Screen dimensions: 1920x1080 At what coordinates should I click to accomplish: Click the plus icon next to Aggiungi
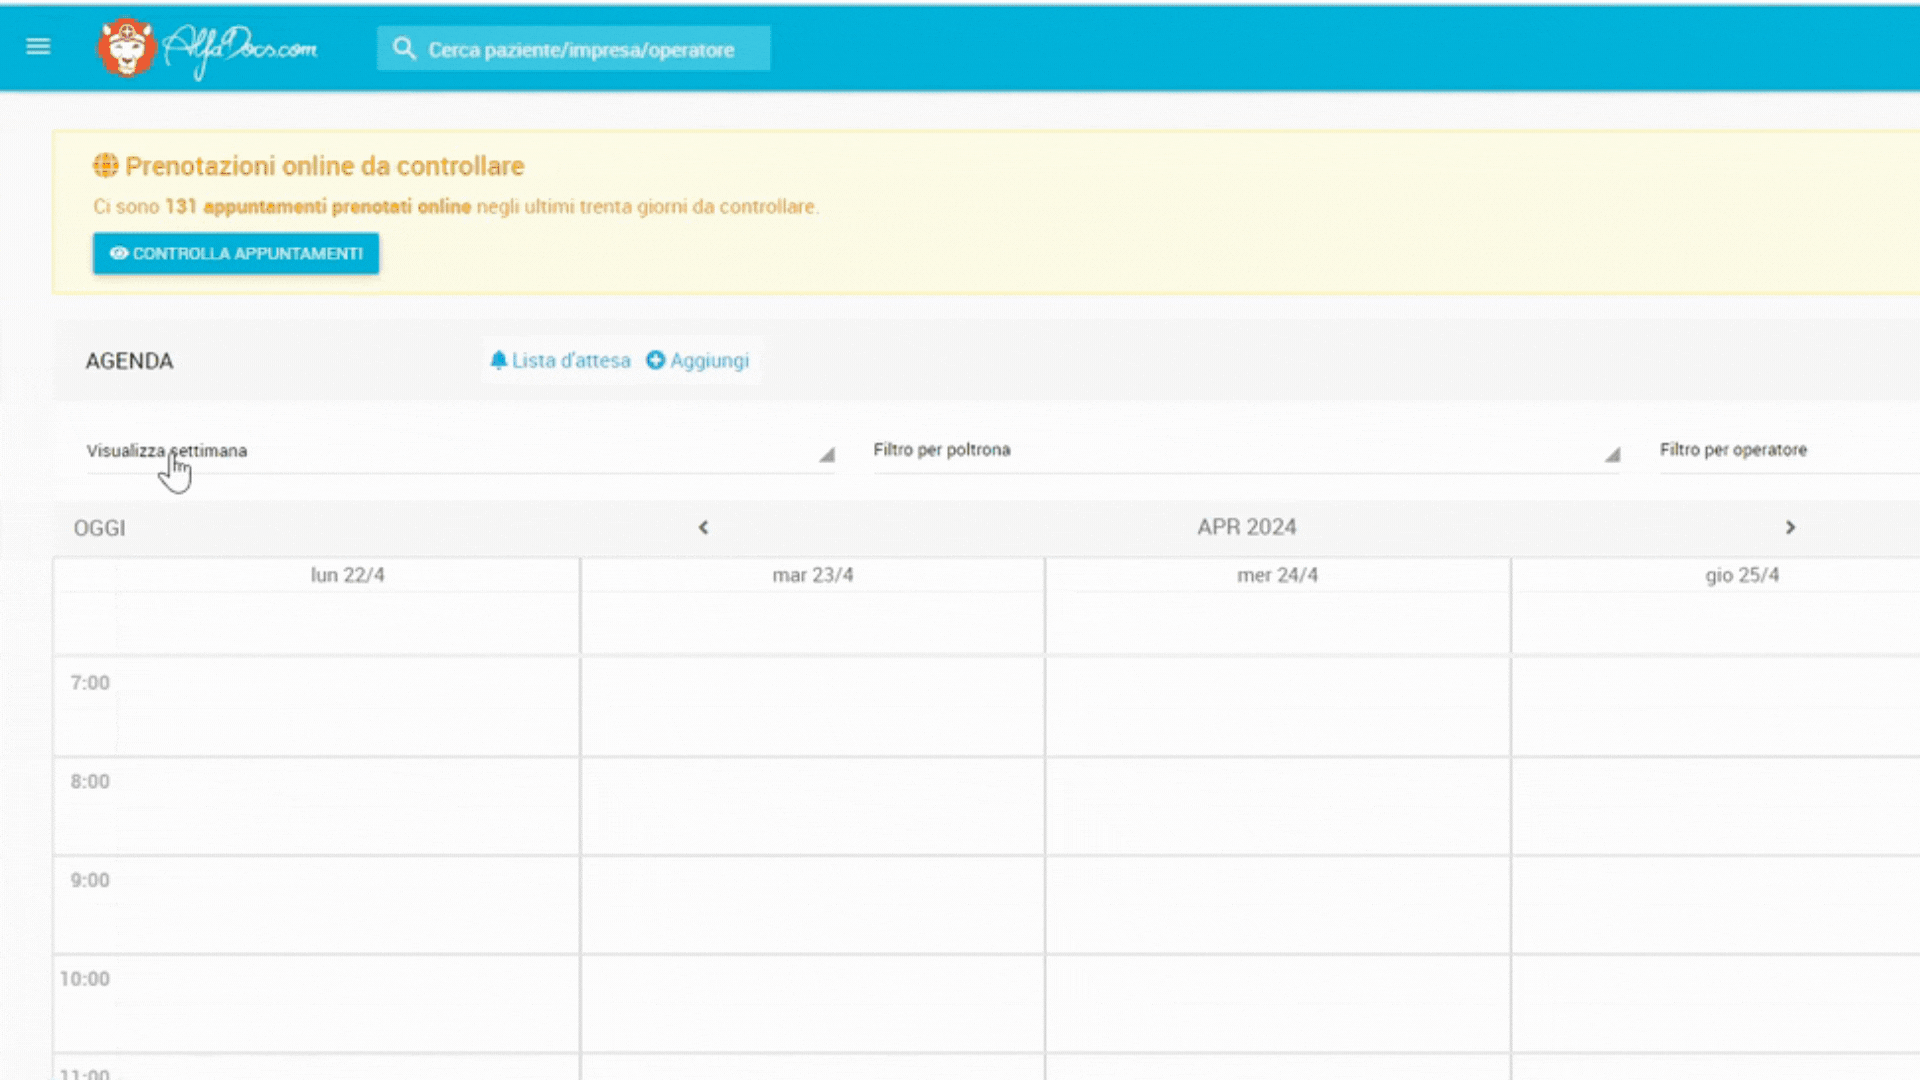(x=655, y=360)
